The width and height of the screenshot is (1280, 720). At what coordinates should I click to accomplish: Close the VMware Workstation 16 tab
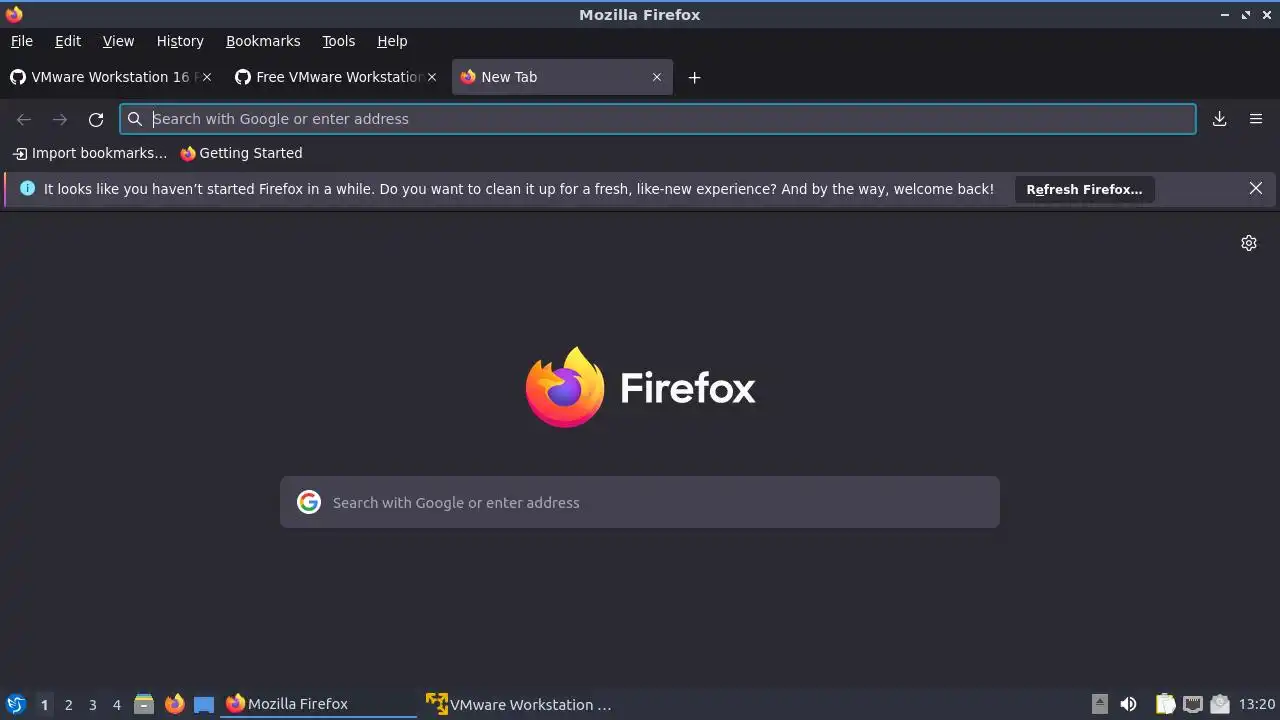[x=207, y=77]
